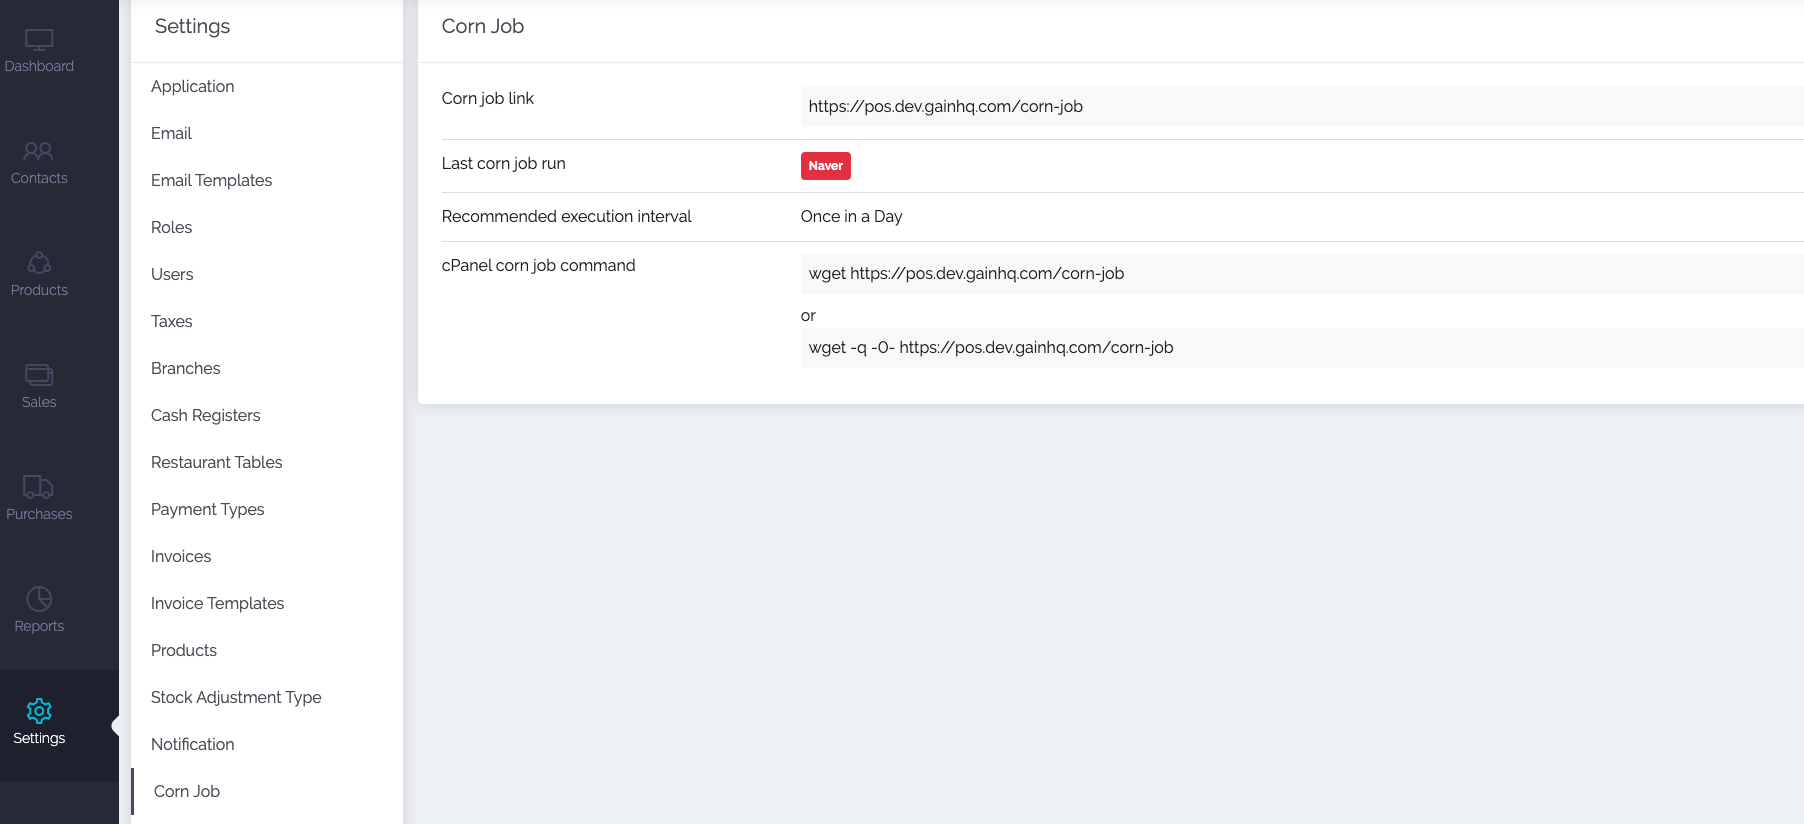The image size is (1804, 824).
Task: Navigate to Payment Types settings
Action: click(x=207, y=510)
